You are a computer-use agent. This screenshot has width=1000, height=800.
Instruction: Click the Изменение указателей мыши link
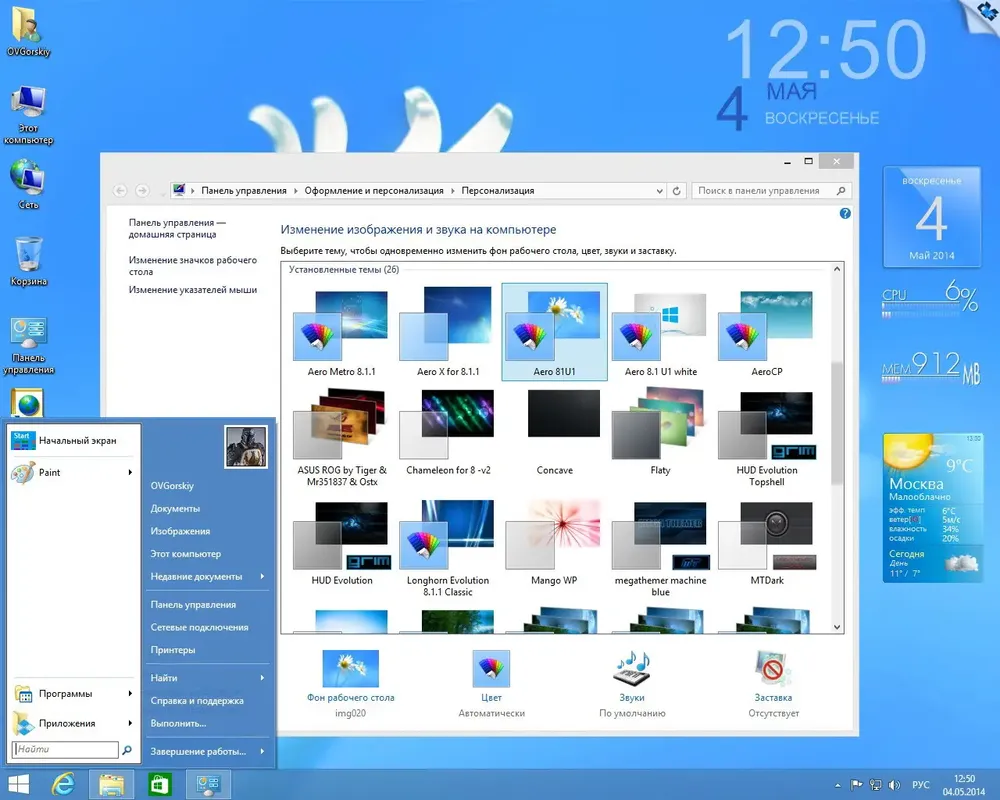tap(193, 290)
